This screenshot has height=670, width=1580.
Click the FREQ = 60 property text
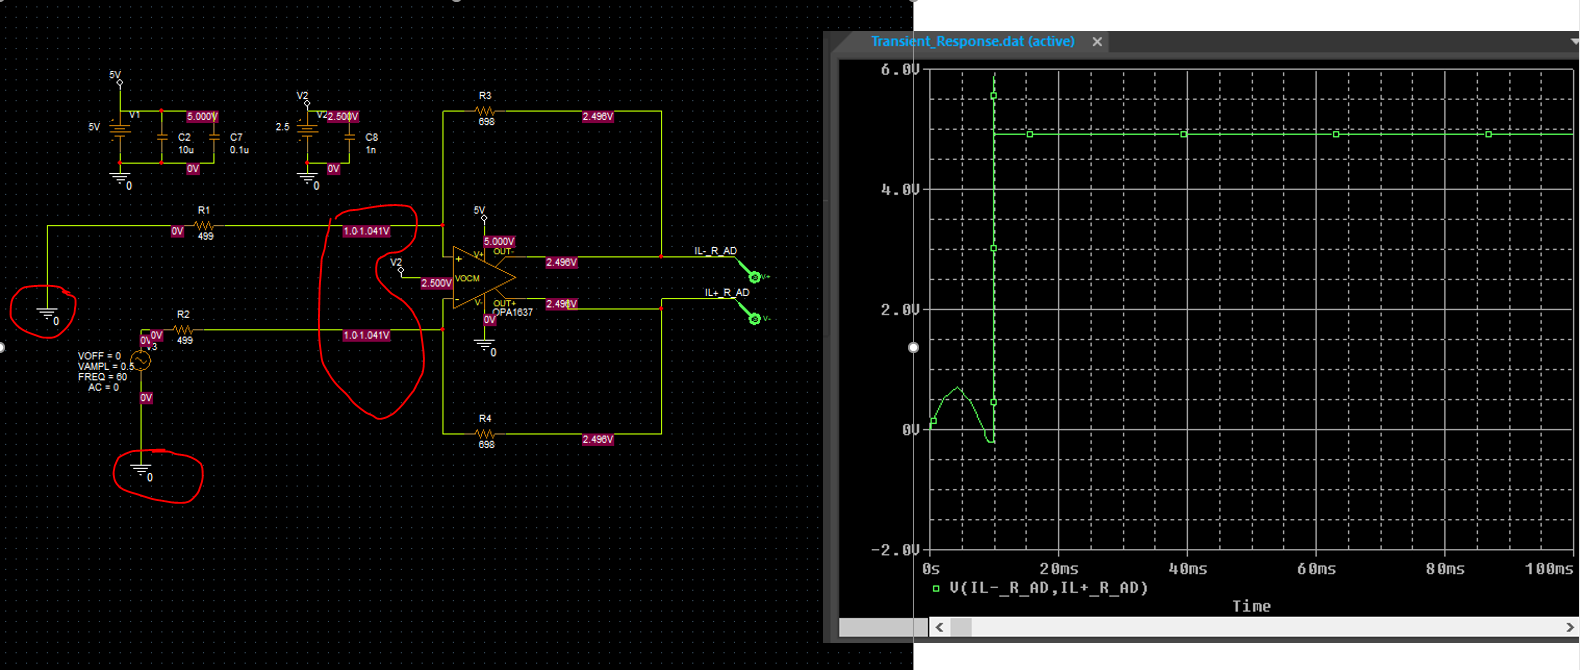[102, 377]
